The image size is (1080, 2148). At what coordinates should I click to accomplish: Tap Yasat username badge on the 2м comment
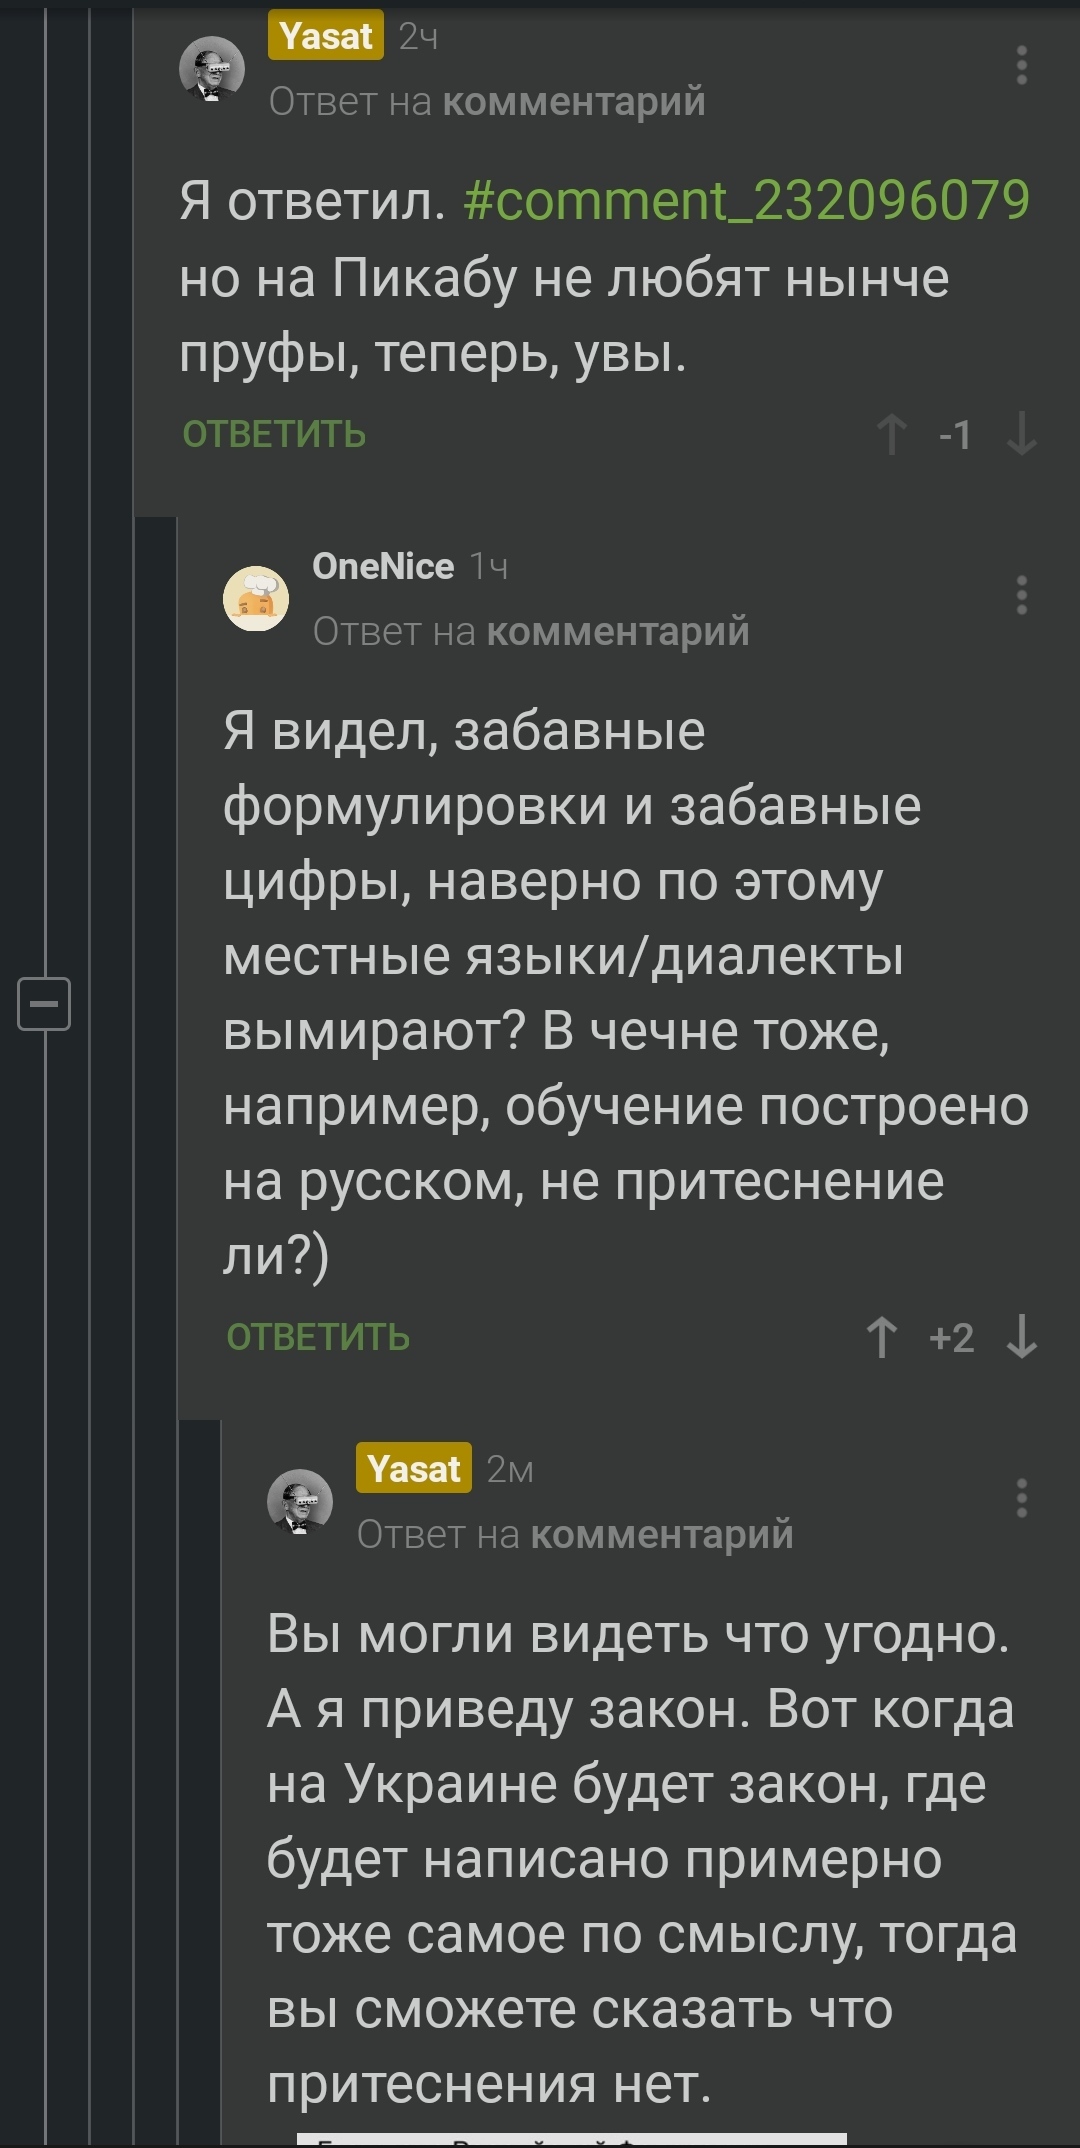pos(413,1469)
